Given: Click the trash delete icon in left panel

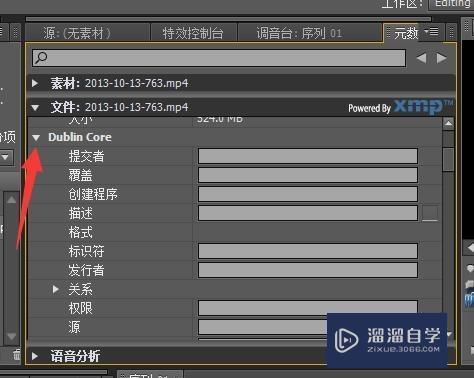Looking at the screenshot, I should 17,355.
